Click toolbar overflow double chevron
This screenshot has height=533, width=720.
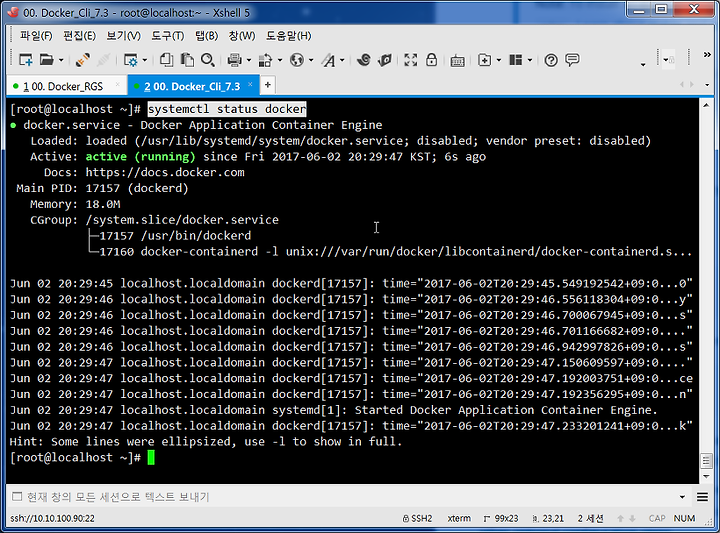707,55
